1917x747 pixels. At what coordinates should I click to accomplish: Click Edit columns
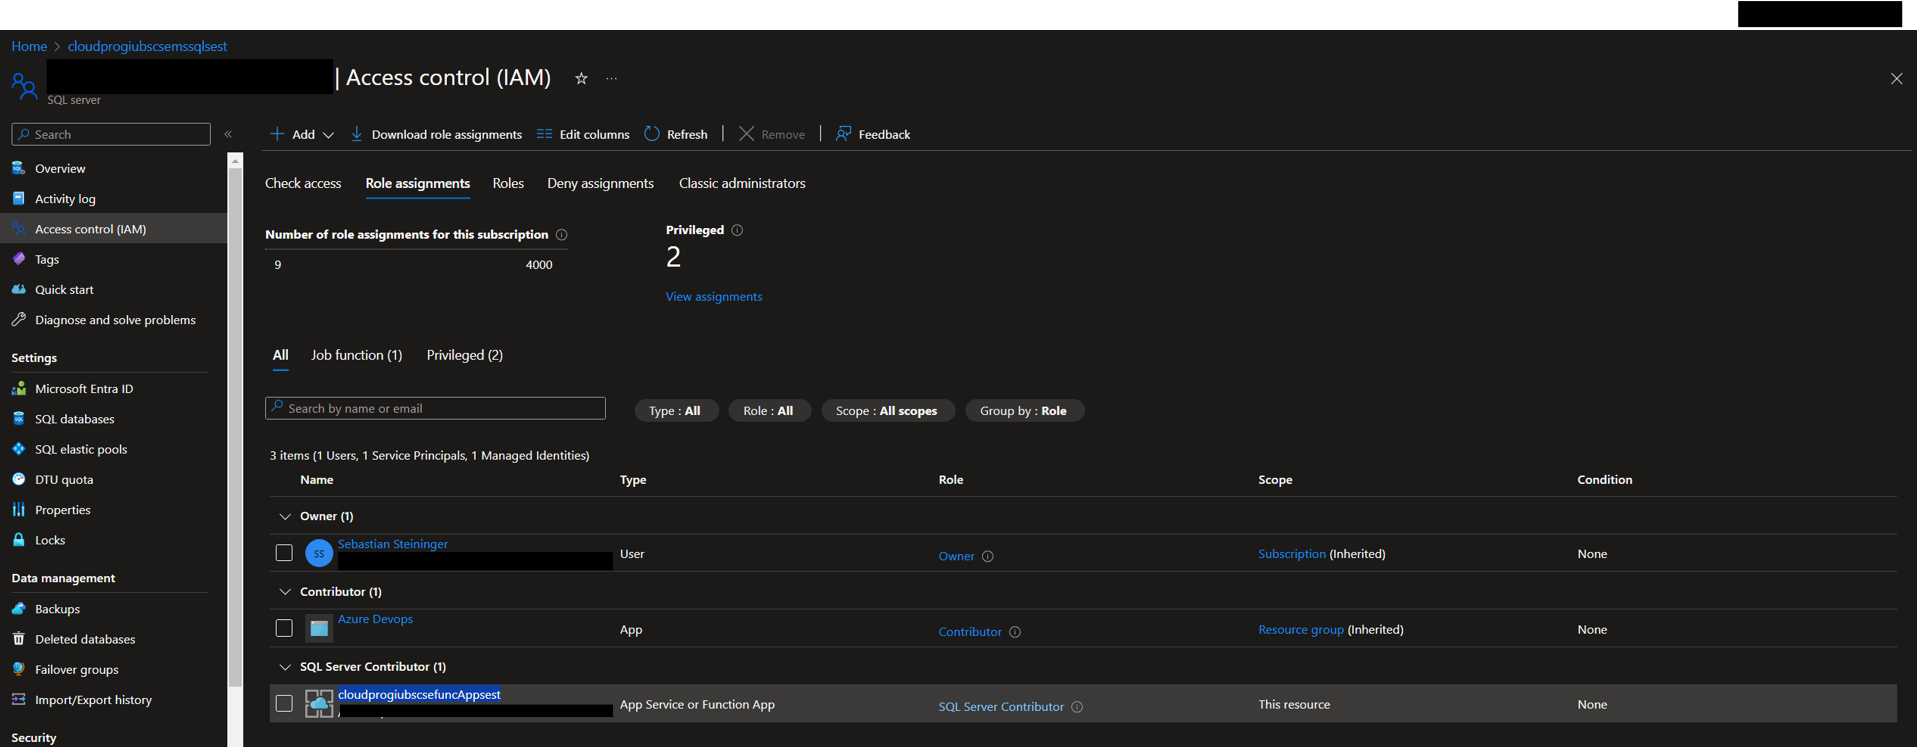(x=583, y=134)
